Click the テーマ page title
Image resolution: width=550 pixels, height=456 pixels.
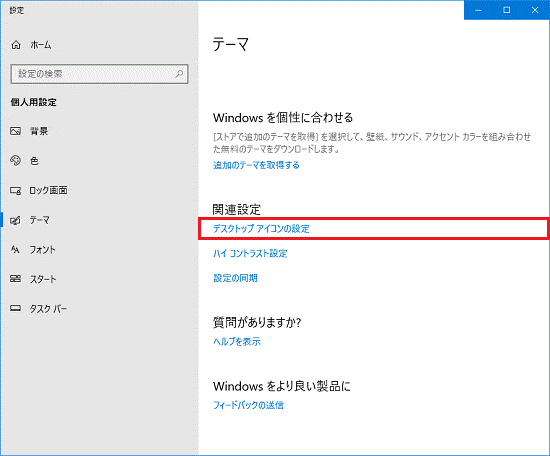click(x=230, y=45)
